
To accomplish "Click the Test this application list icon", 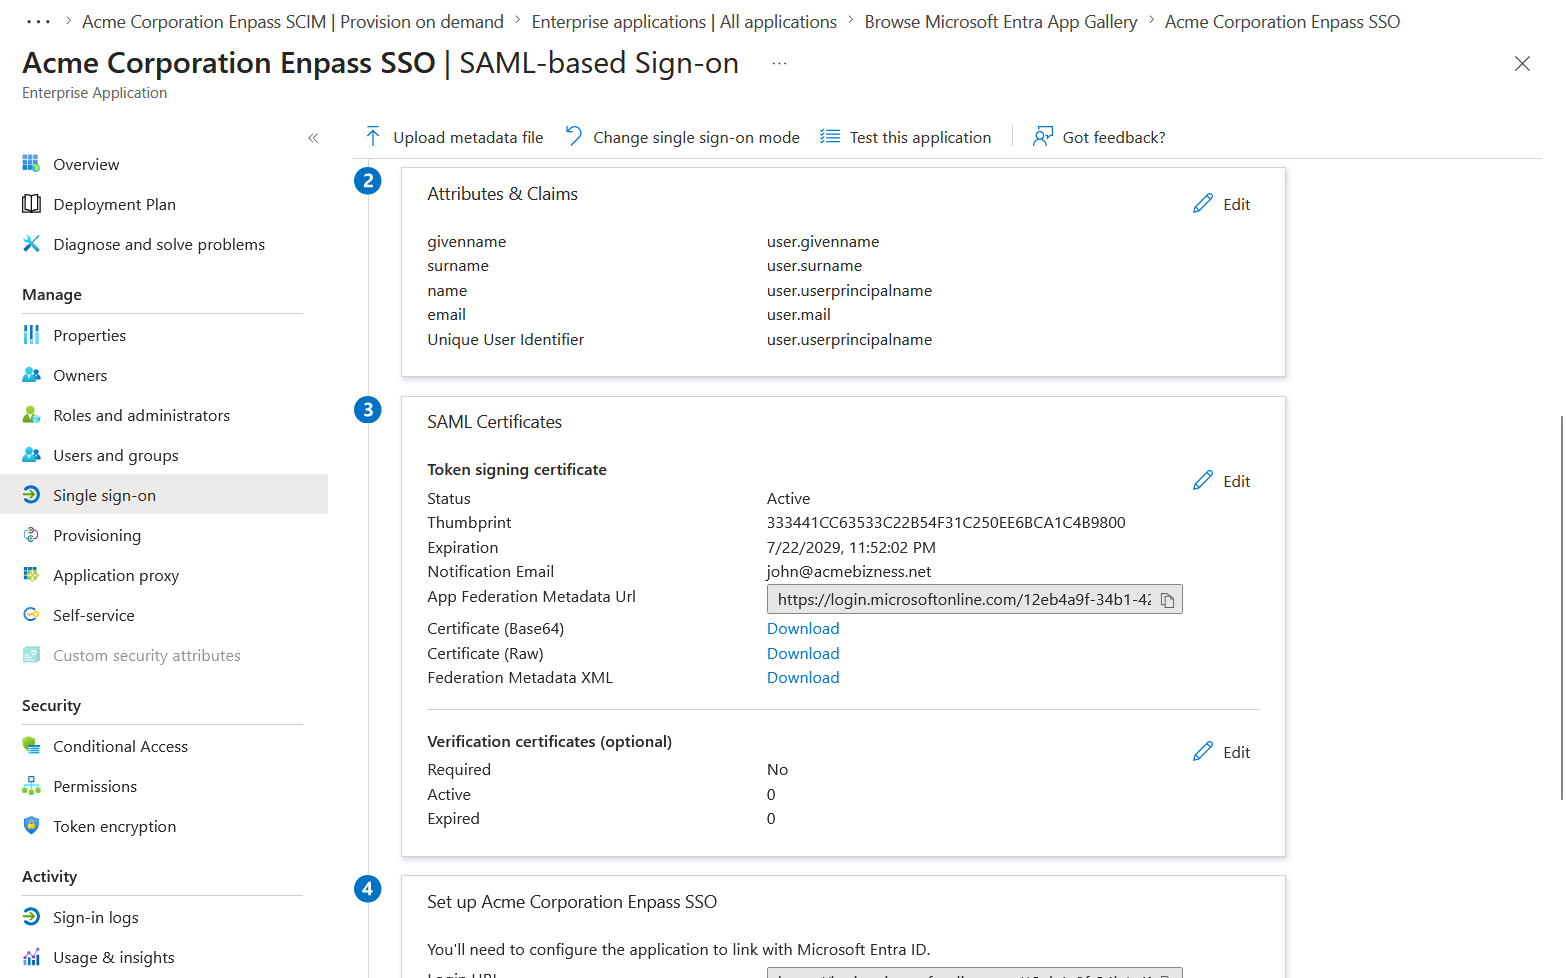I will [x=830, y=136].
